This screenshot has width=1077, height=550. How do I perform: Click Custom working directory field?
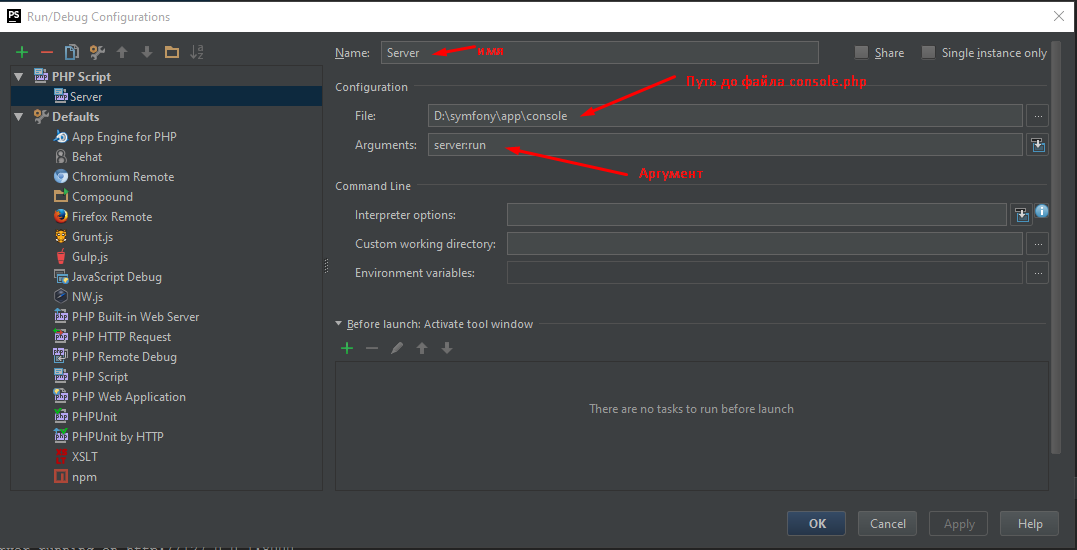764,244
